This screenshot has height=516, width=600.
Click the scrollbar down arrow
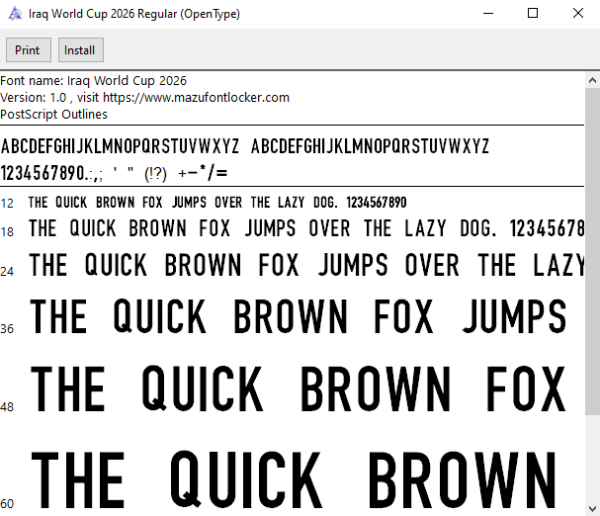pyautogui.click(x=592, y=509)
